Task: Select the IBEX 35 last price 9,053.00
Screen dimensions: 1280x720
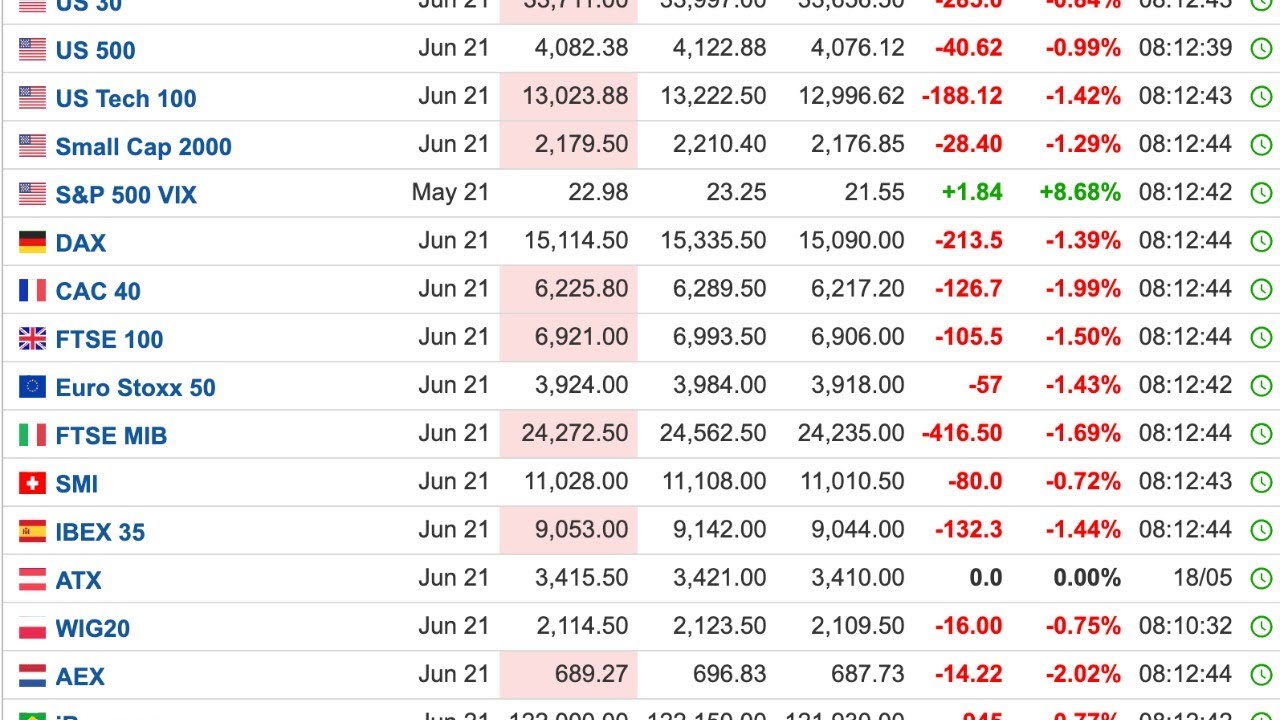Action: [581, 529]
